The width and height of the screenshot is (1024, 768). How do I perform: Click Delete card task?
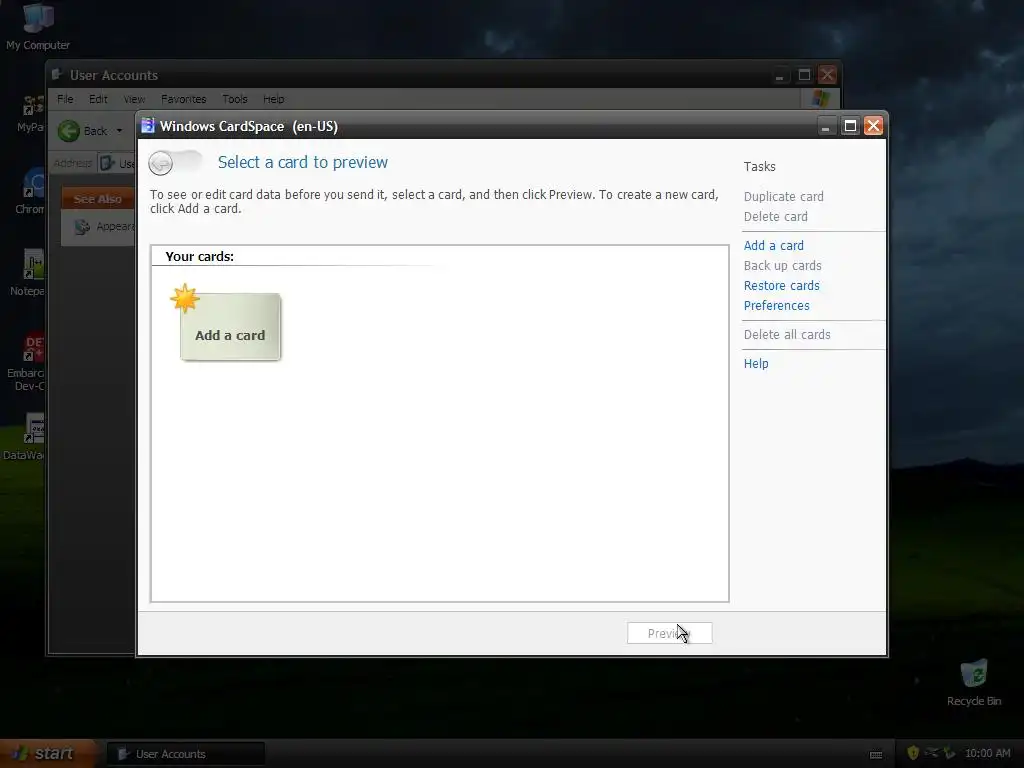coord(775,217)
